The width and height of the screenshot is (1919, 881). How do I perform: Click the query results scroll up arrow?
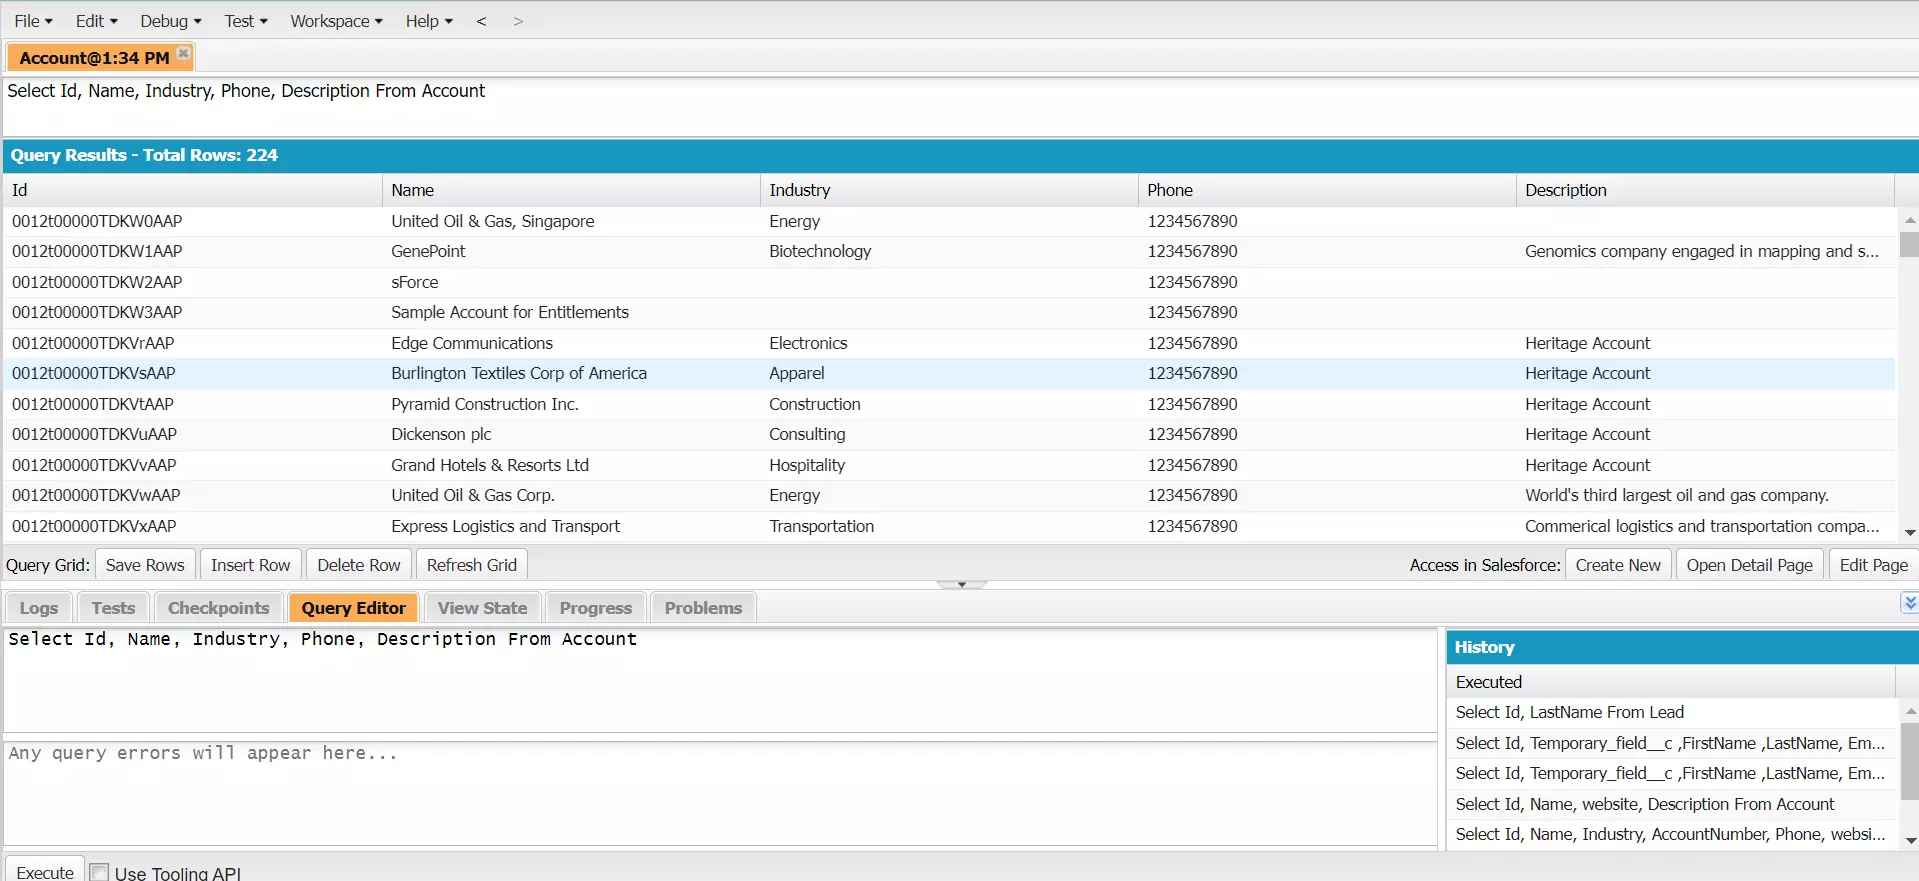pos(1910,219)
